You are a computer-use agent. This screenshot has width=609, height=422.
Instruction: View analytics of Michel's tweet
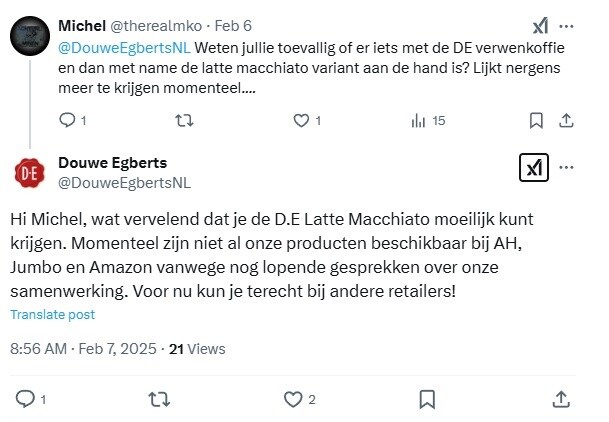point(419,121)
